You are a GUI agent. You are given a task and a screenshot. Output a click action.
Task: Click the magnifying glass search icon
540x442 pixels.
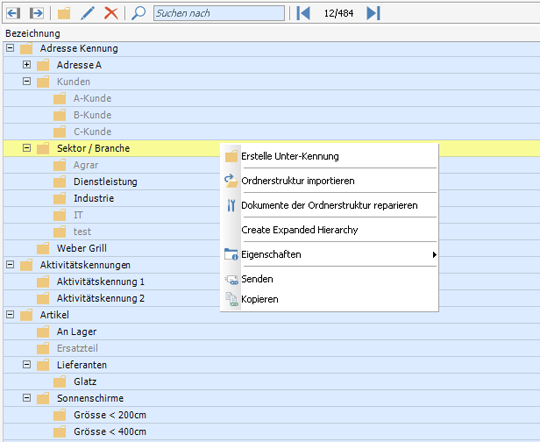[138, 13]
